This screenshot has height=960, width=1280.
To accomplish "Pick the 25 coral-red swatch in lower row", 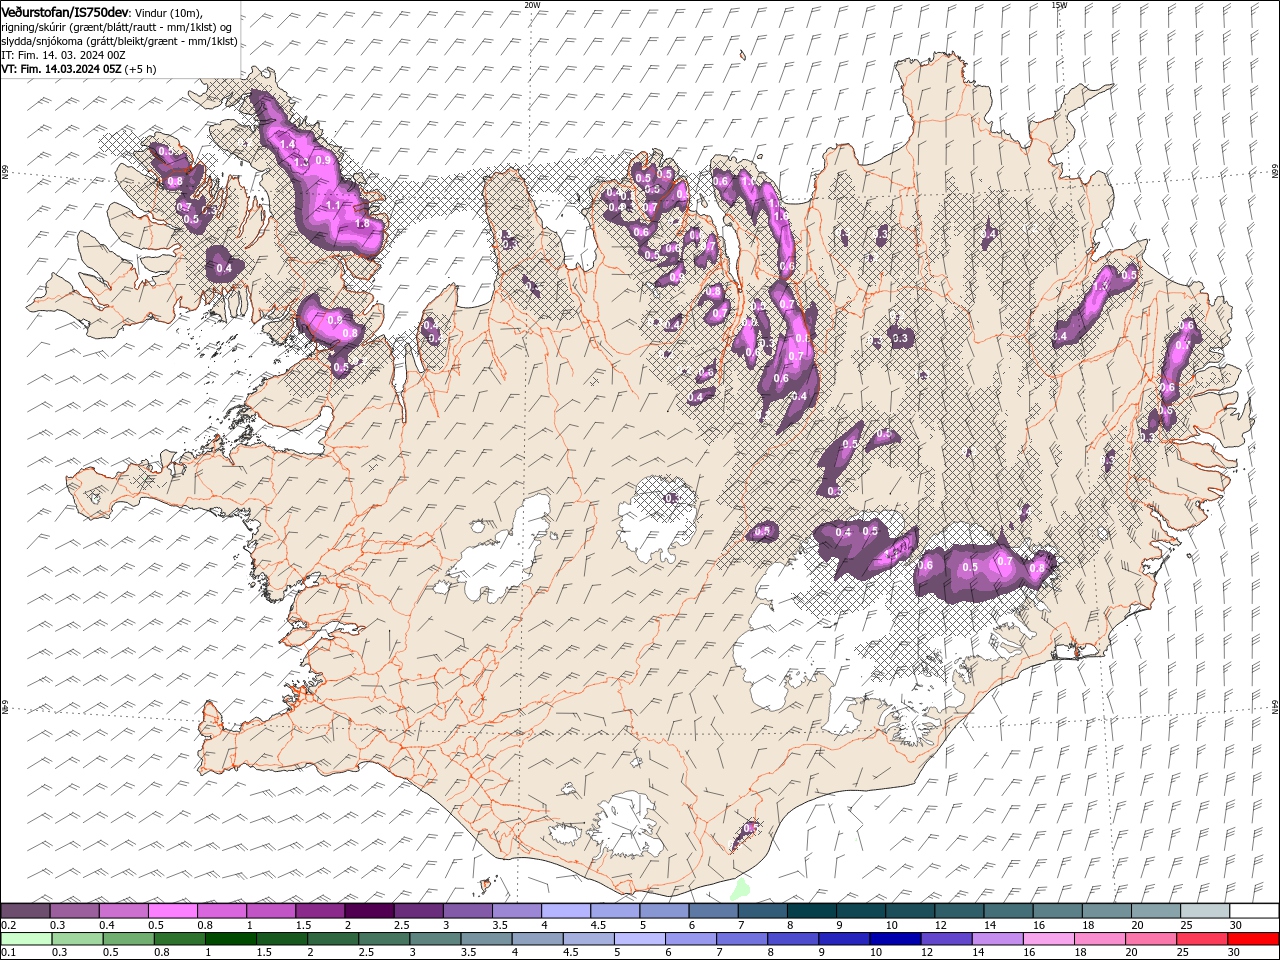I will click(1202, 939).
